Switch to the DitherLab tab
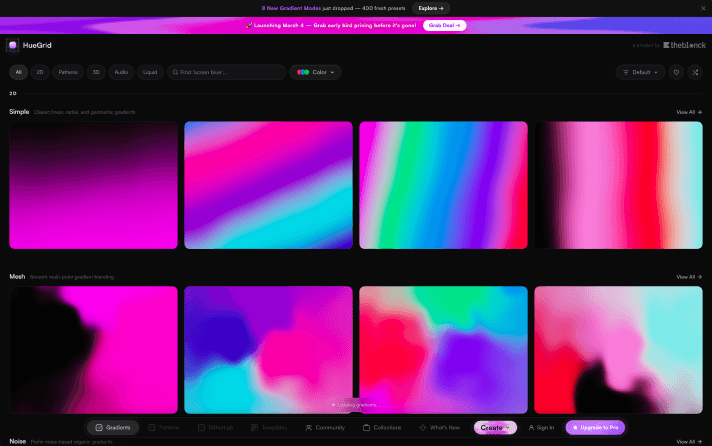The height and width of the screenshot is (446, 712). [216, 427]
